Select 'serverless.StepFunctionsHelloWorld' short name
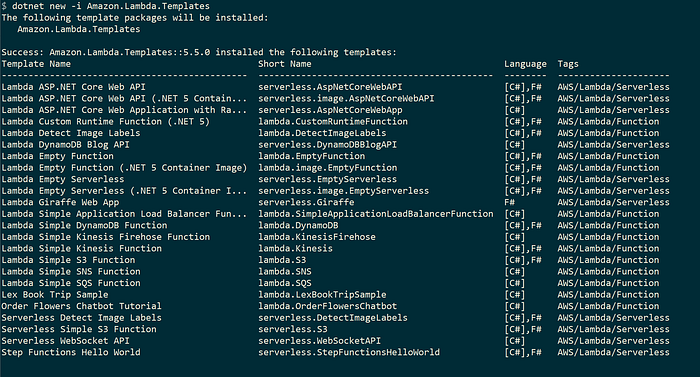 [349, 352]
